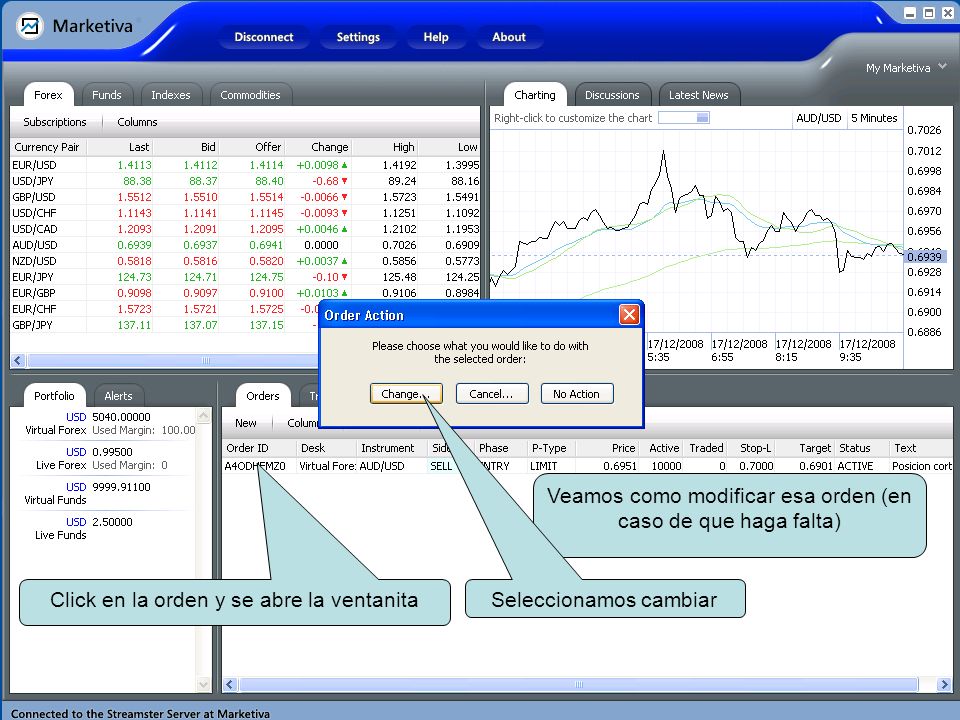Switch to the Funds tab
Viewport: 960px width, 720px height.
[107, 95]
